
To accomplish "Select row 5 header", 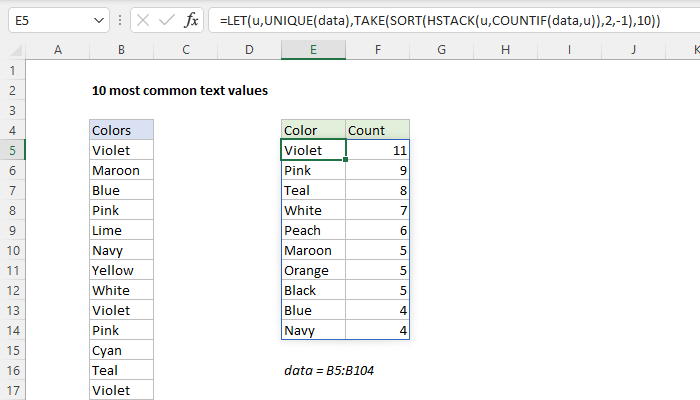I will 12,150.
